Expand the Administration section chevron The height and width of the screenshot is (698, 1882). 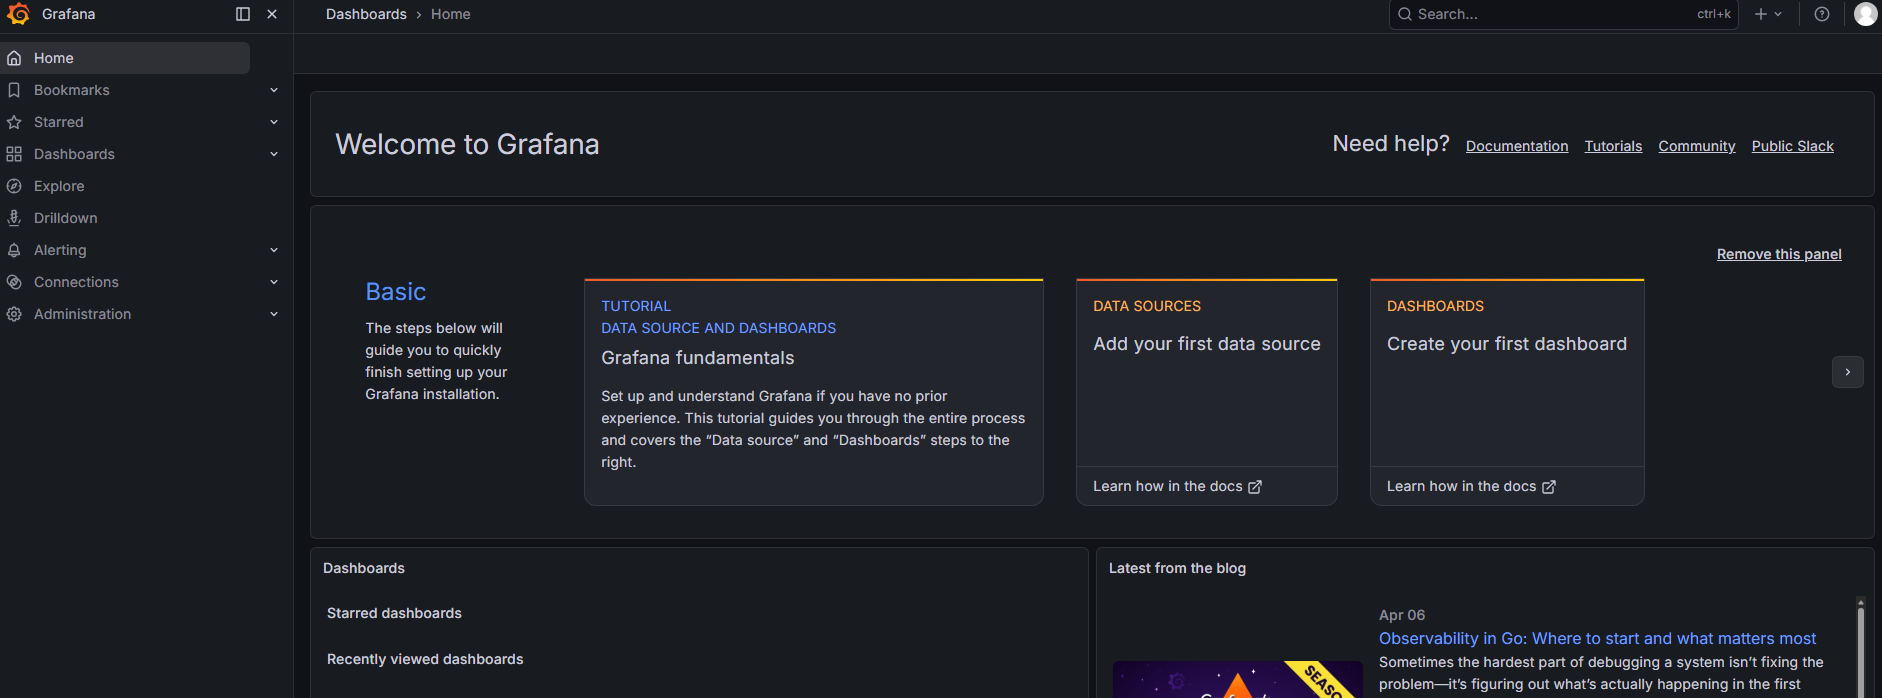[274, 314]
